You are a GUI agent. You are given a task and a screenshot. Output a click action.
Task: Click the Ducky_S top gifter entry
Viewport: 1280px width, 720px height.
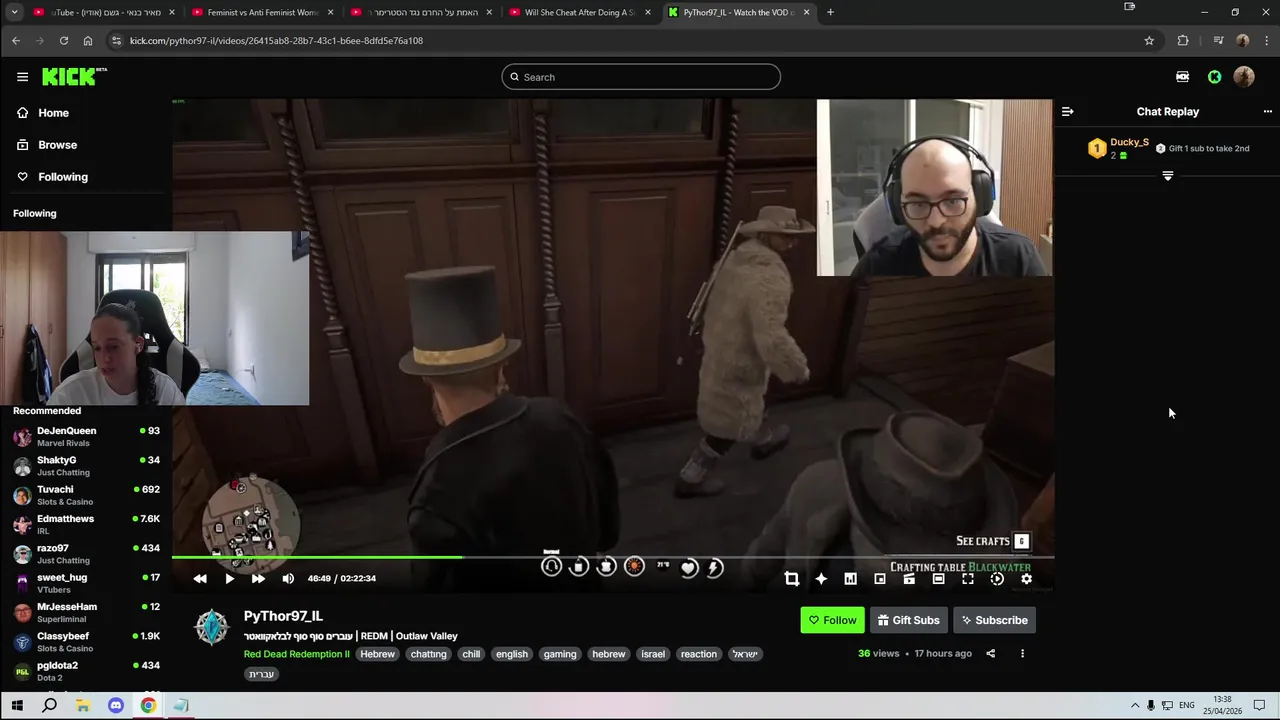pos(1118,148)
